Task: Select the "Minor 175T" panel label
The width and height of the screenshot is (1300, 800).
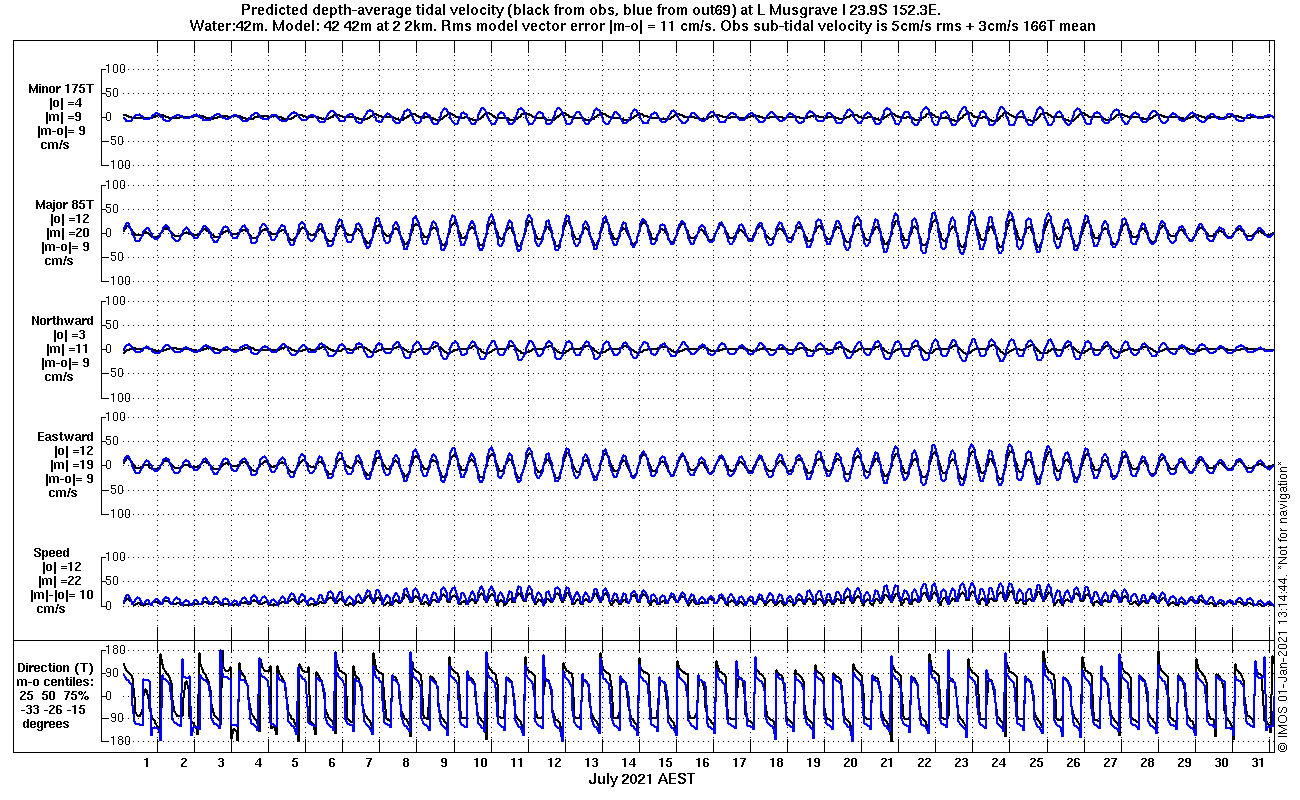Action: [61, 89]
